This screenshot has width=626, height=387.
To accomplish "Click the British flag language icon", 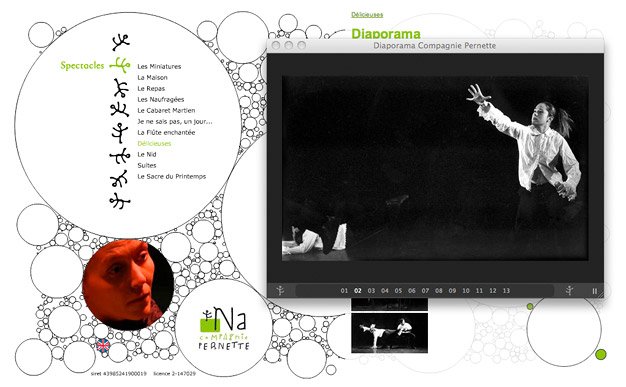I will [x=103, y=345].
